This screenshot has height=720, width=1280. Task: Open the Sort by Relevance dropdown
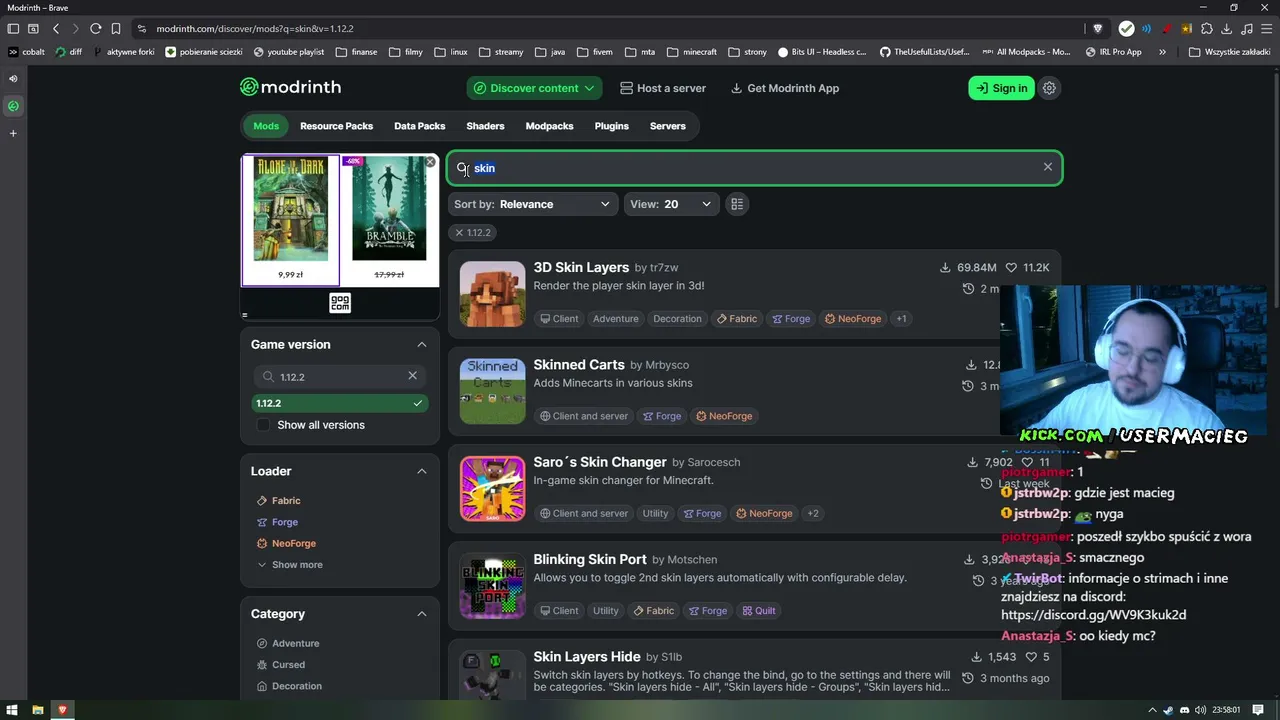532,204
